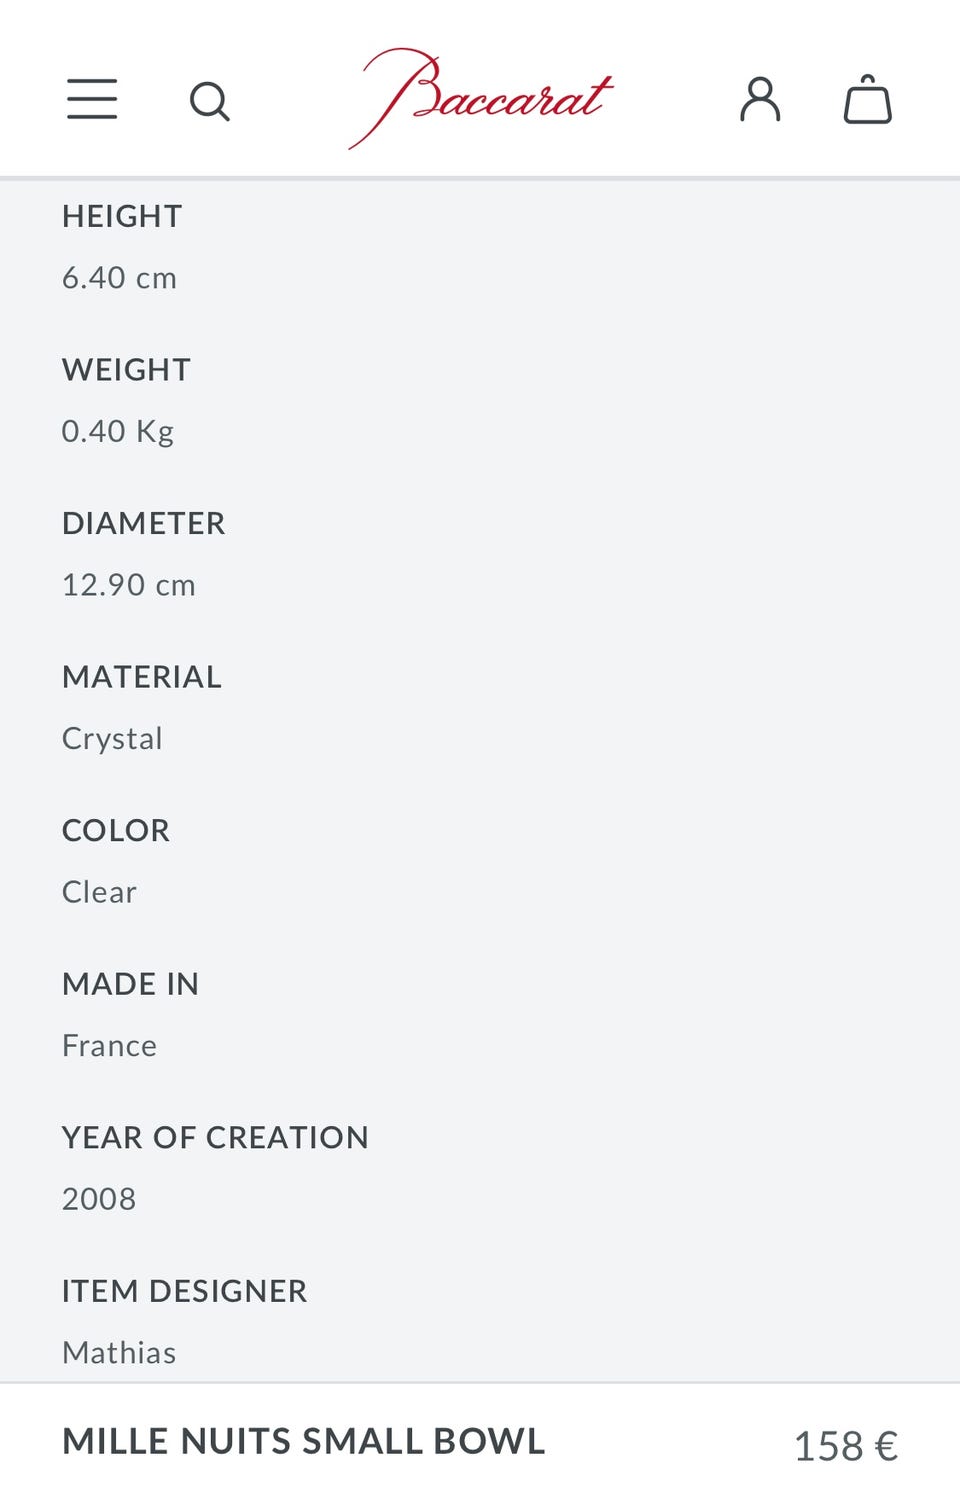Open the user account icon
Image resolution: width=960 pixels, height=1493 pixels.
(760, 100)
